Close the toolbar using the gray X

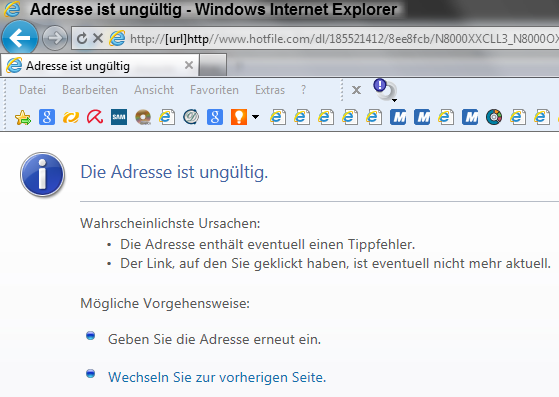356,90
